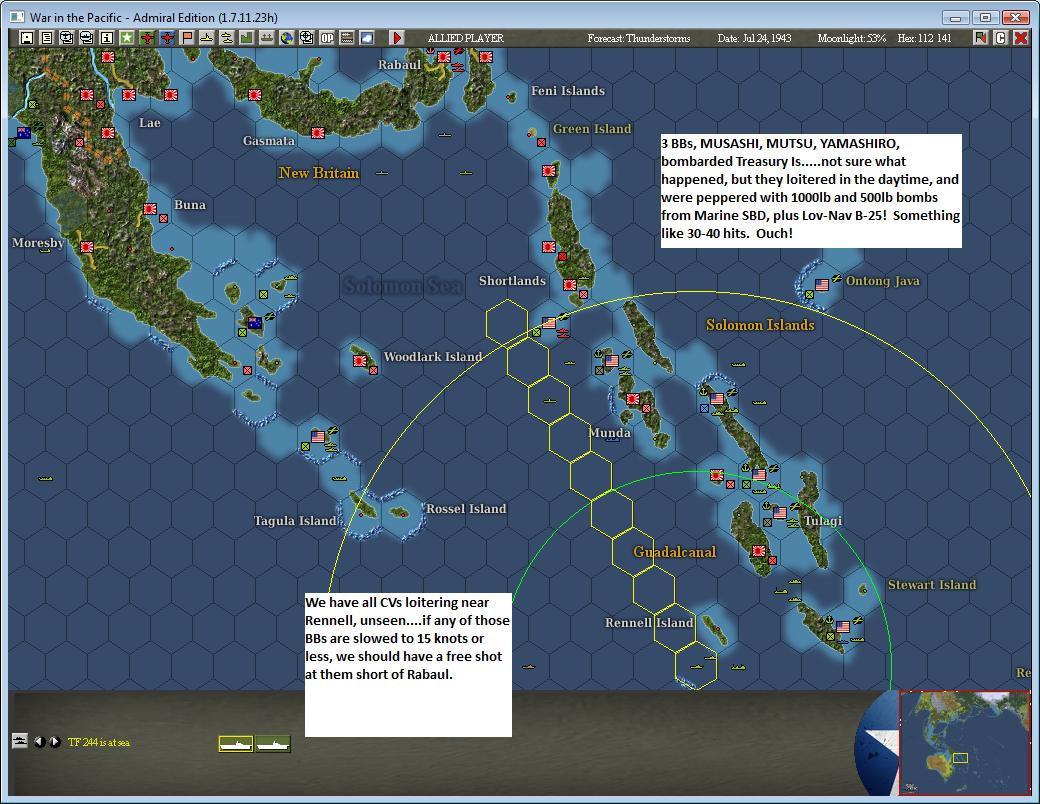Select the US flag southeast of Stewart Island label

point(843,626)
